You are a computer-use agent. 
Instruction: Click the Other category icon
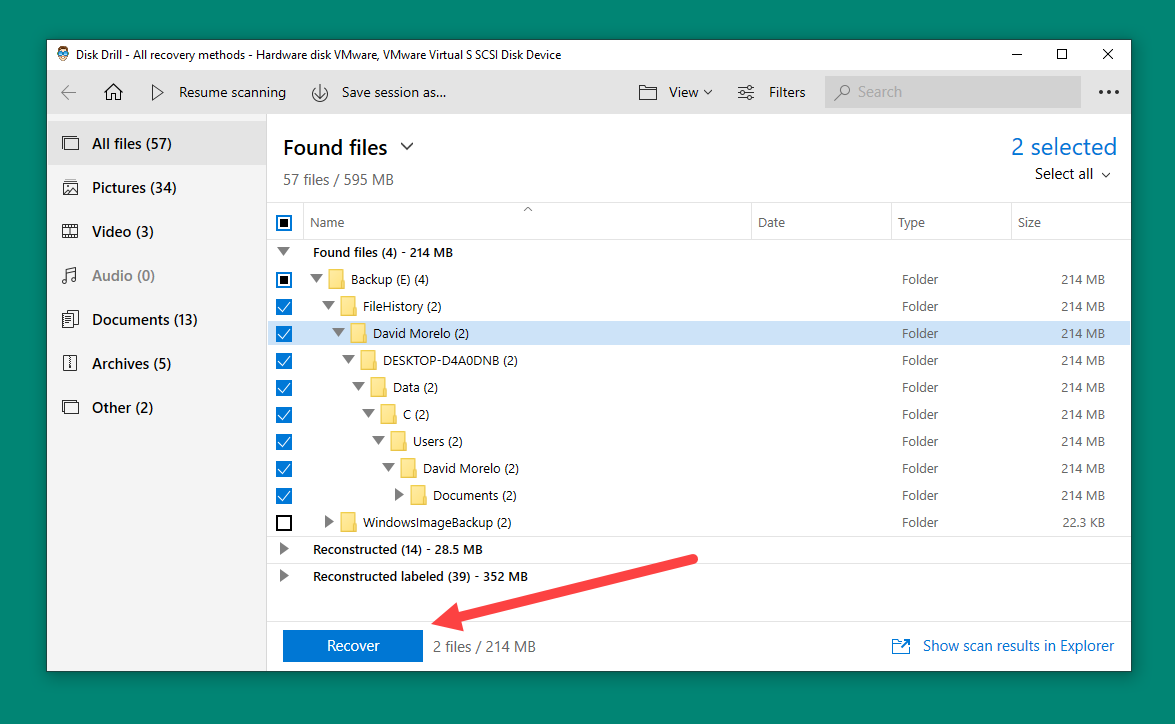click(x=70, y=408)
